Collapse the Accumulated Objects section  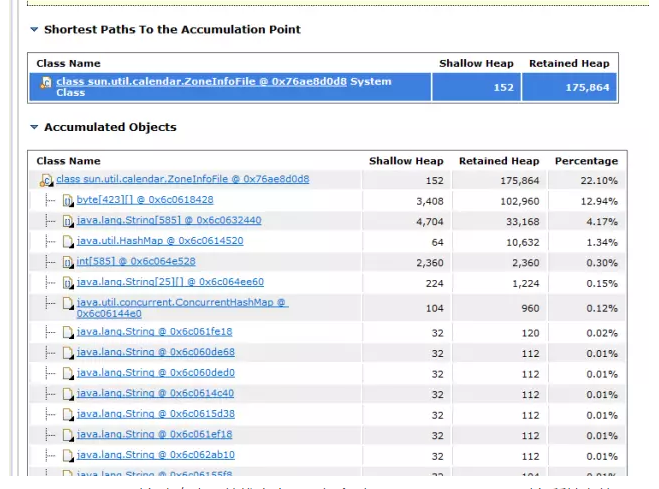[34, 127]
